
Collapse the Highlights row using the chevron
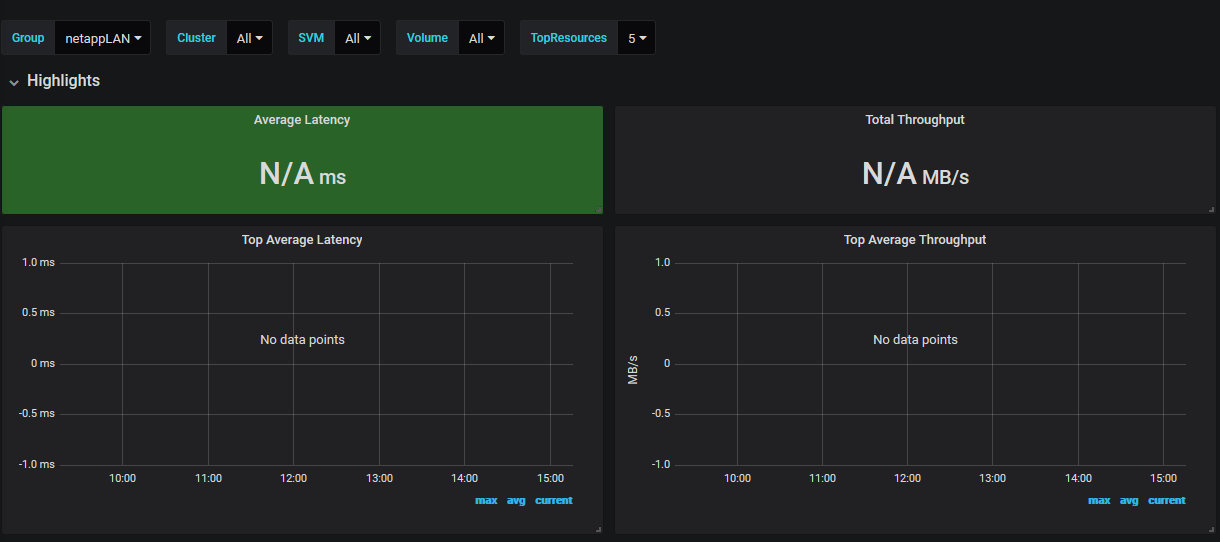pyautogui.click(x=14, y=82)
